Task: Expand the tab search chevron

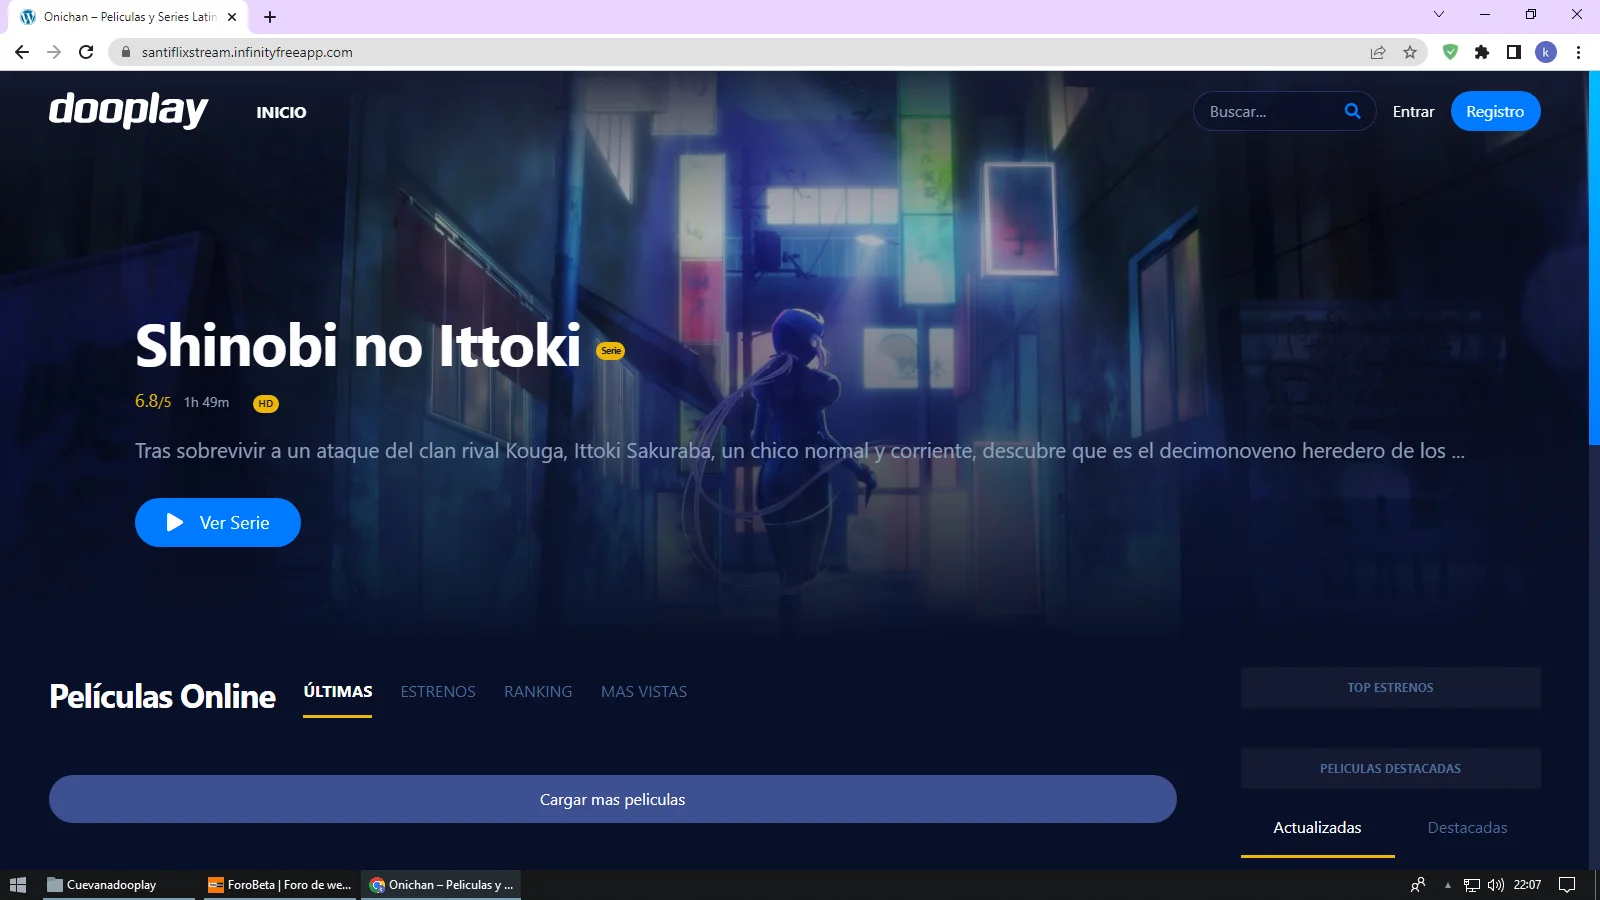Action: 1439,14
